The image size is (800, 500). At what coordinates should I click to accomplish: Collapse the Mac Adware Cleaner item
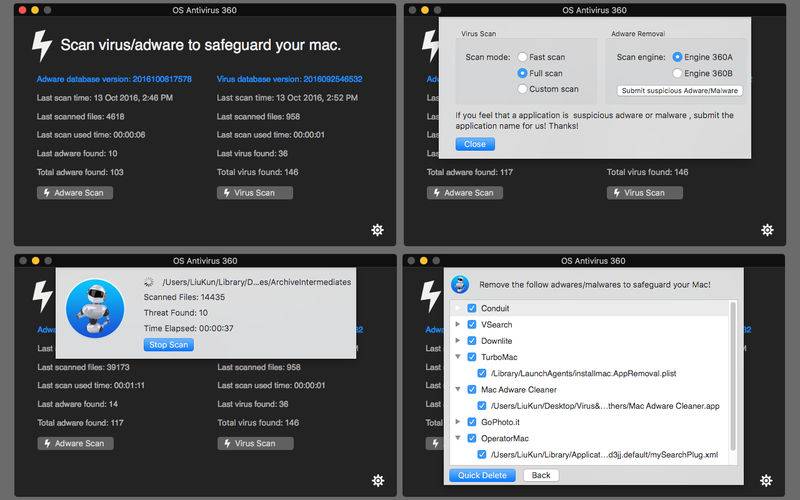tap(458, 389)
